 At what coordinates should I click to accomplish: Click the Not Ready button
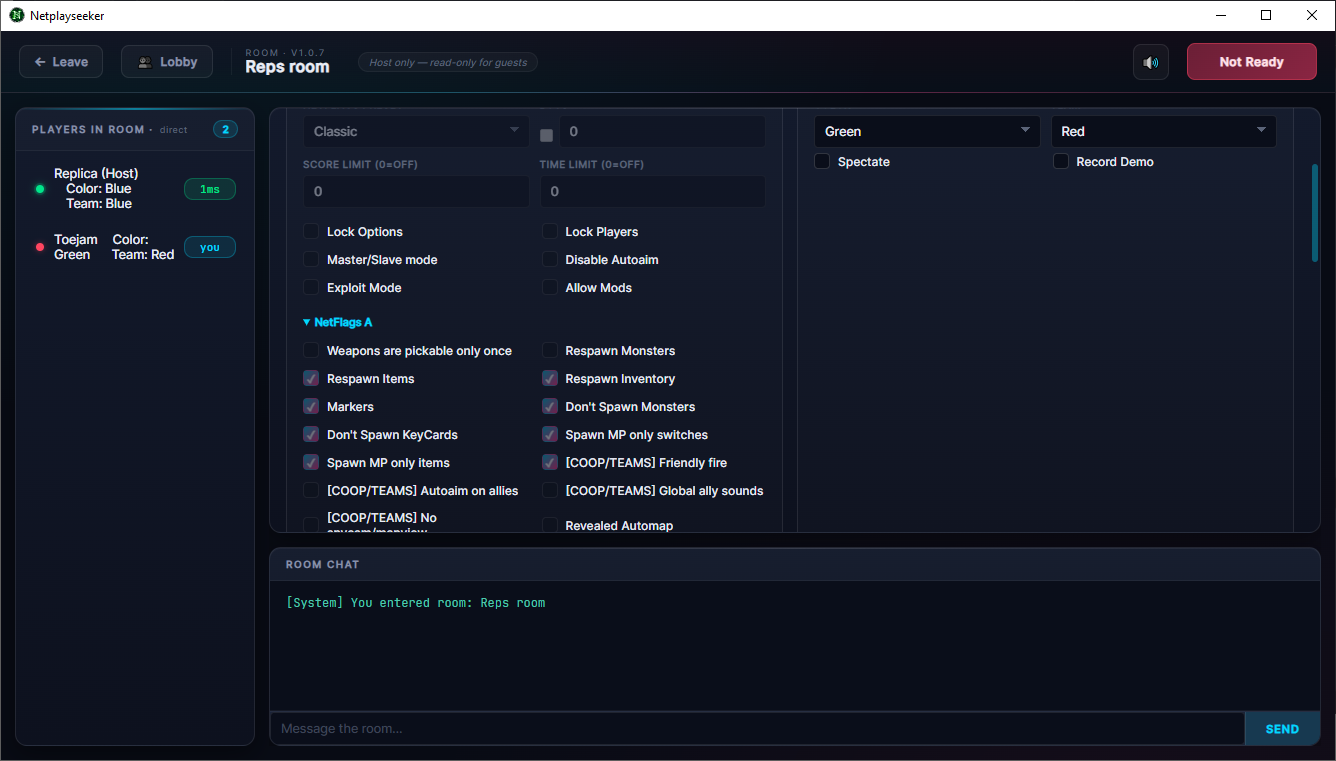(1251, 62)
